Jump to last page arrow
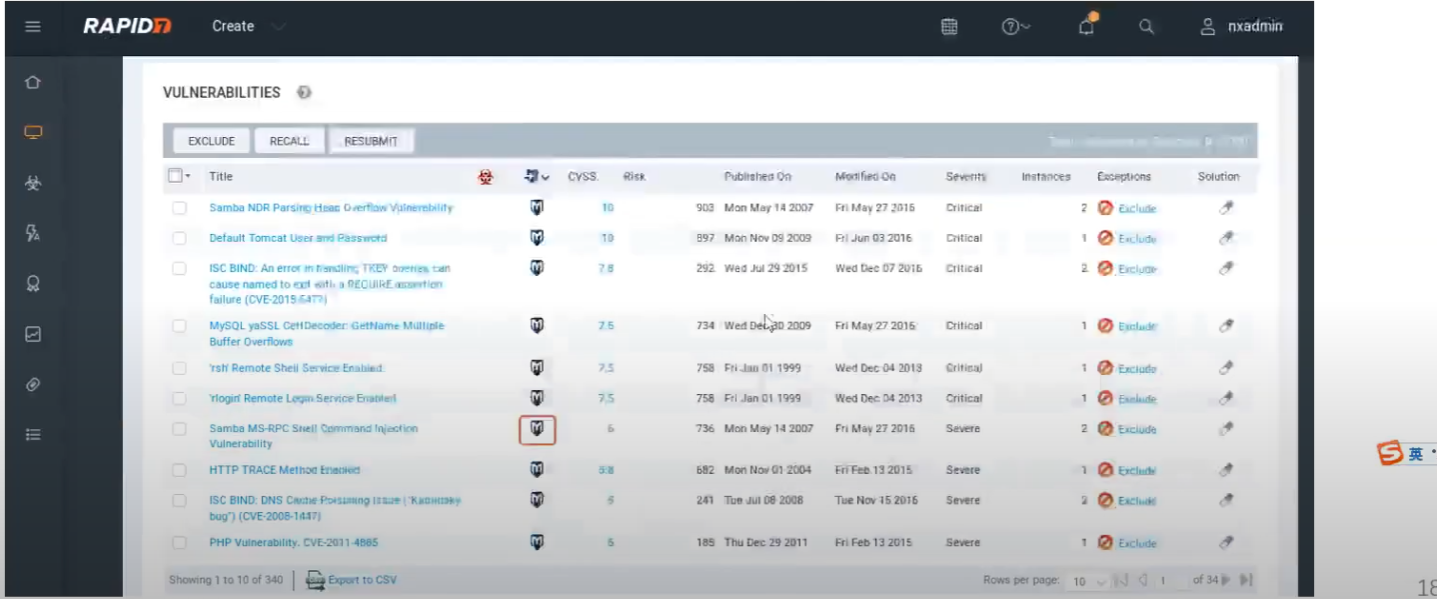1437x599 pixels. coord(1246,581)
